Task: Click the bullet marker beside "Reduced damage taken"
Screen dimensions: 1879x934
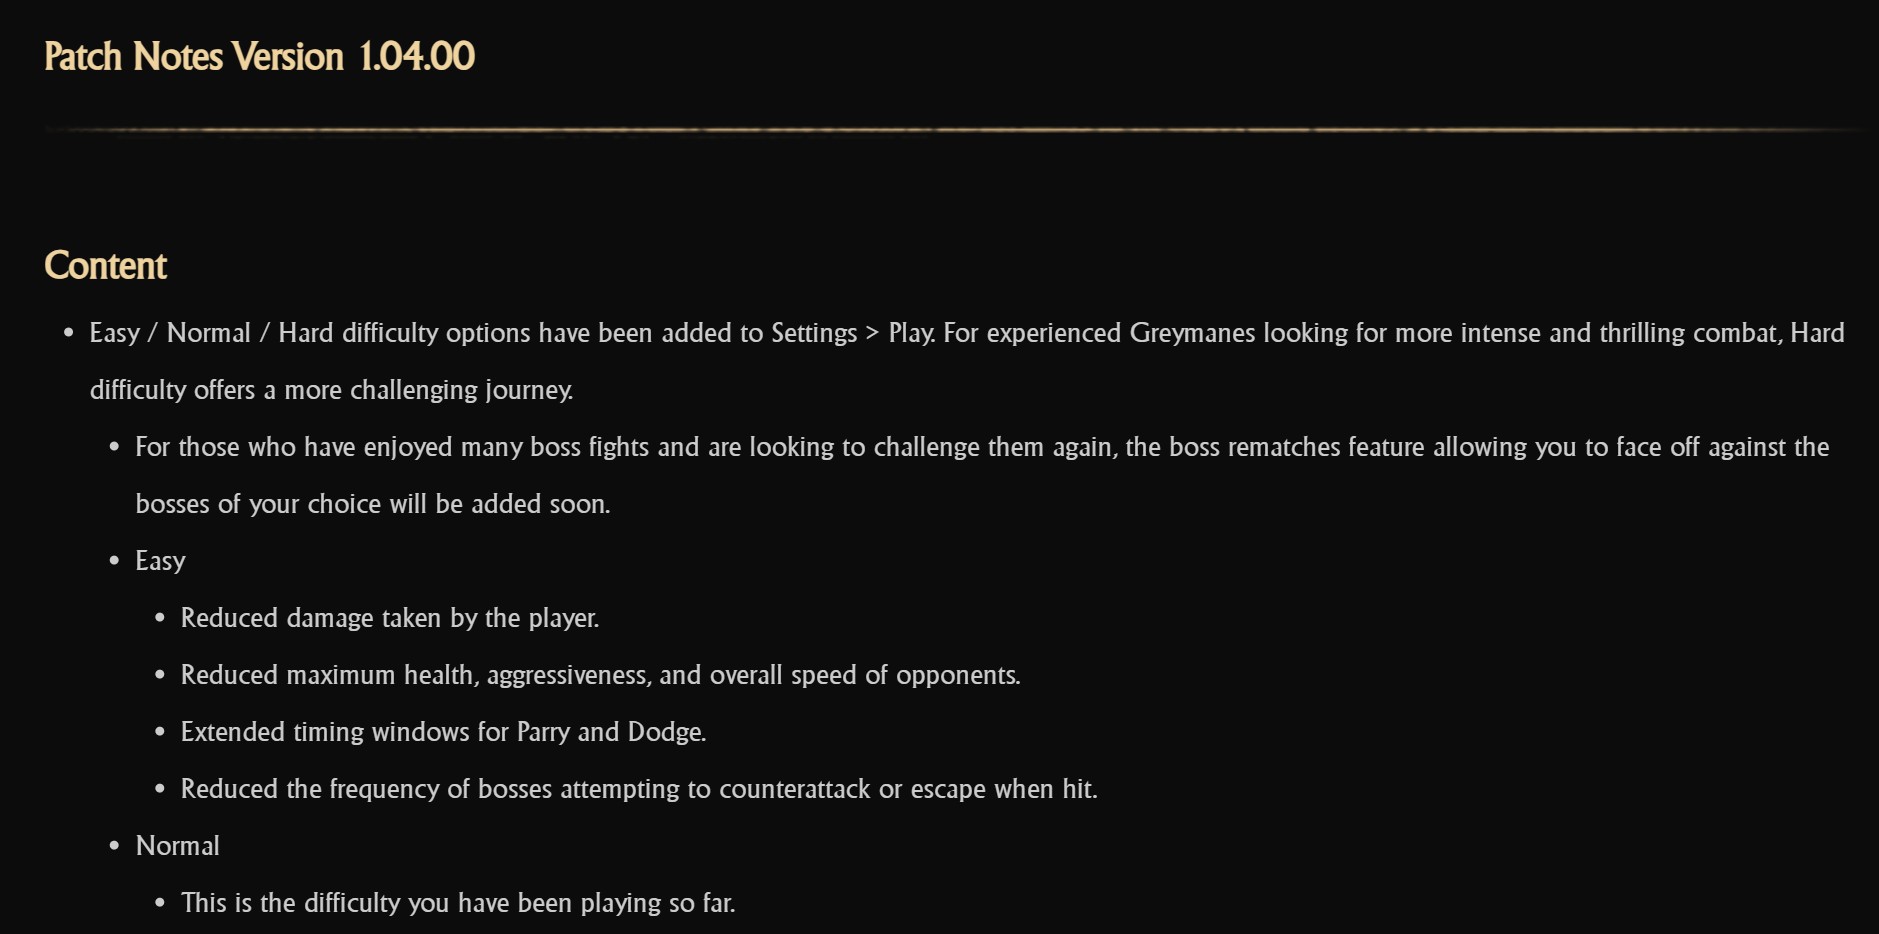Action: [x=160, y=618]
